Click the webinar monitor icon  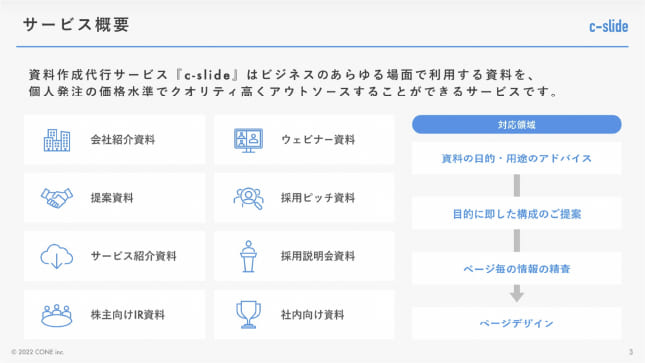tap(248, 140)
